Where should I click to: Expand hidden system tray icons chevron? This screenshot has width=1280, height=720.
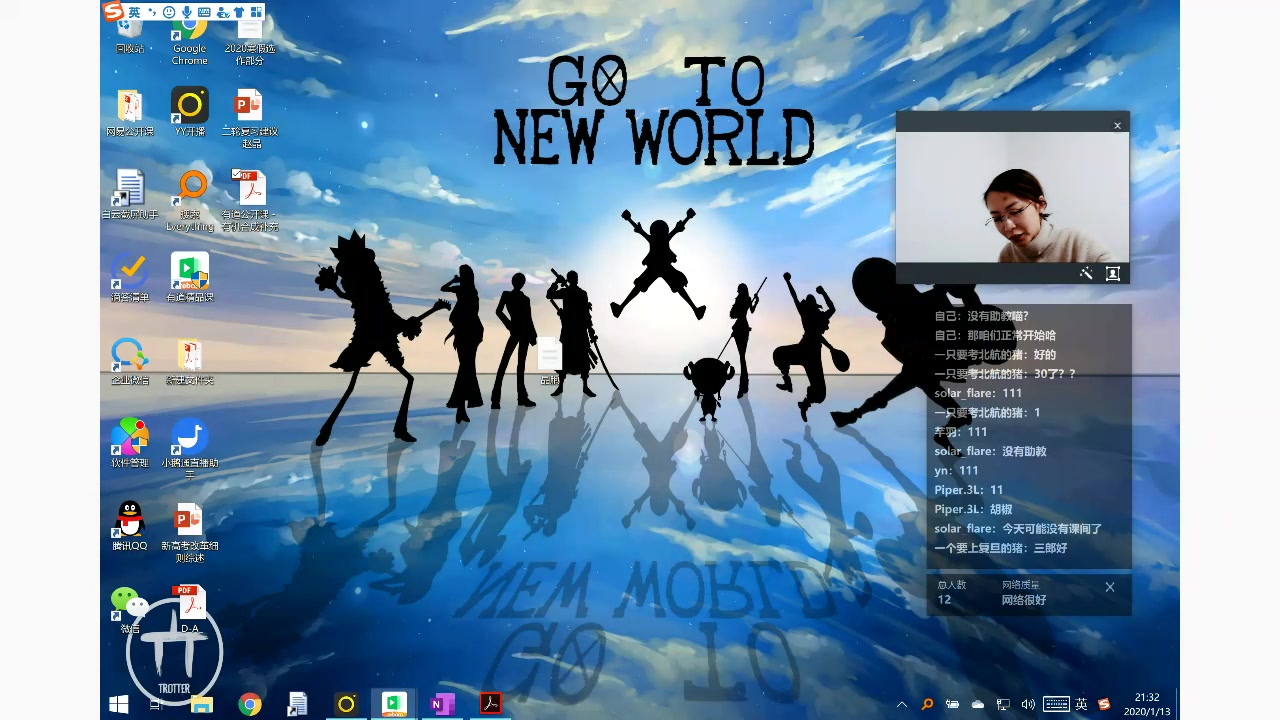click(901, 704)
